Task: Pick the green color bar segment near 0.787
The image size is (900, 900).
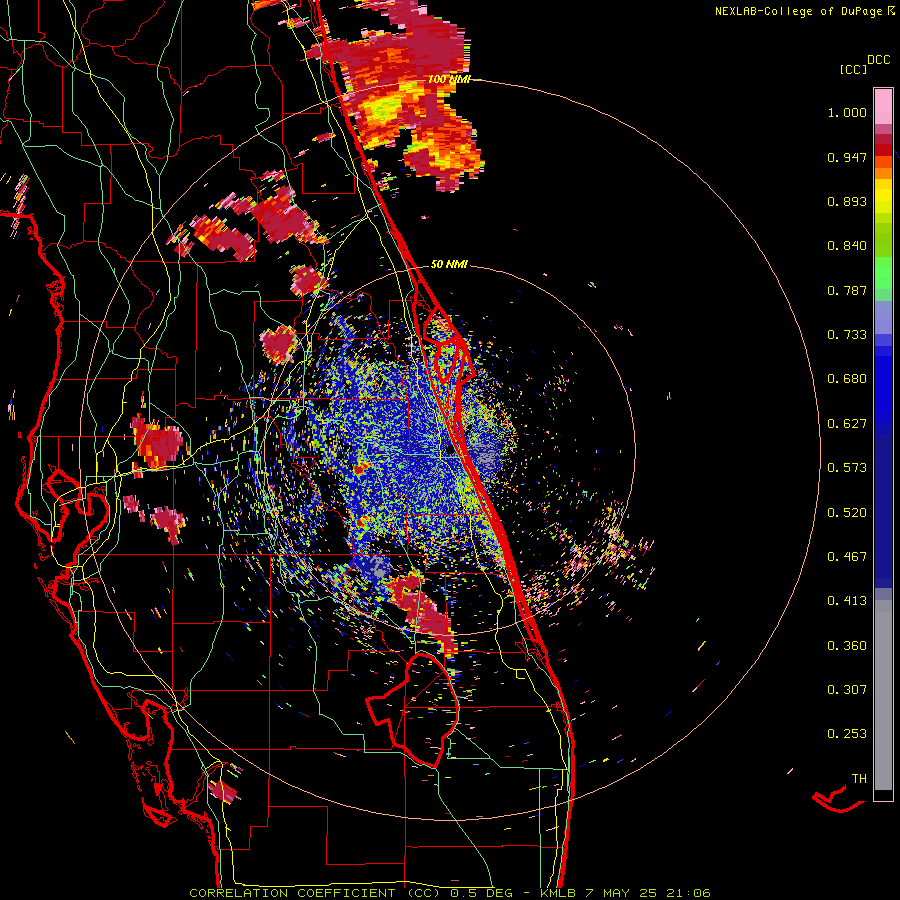Action: pos(883,279)
